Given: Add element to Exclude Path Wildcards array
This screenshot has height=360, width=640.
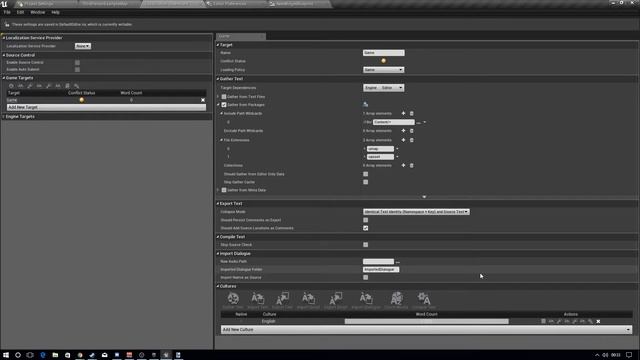Looking at the screenshot, I should (403, 131).
